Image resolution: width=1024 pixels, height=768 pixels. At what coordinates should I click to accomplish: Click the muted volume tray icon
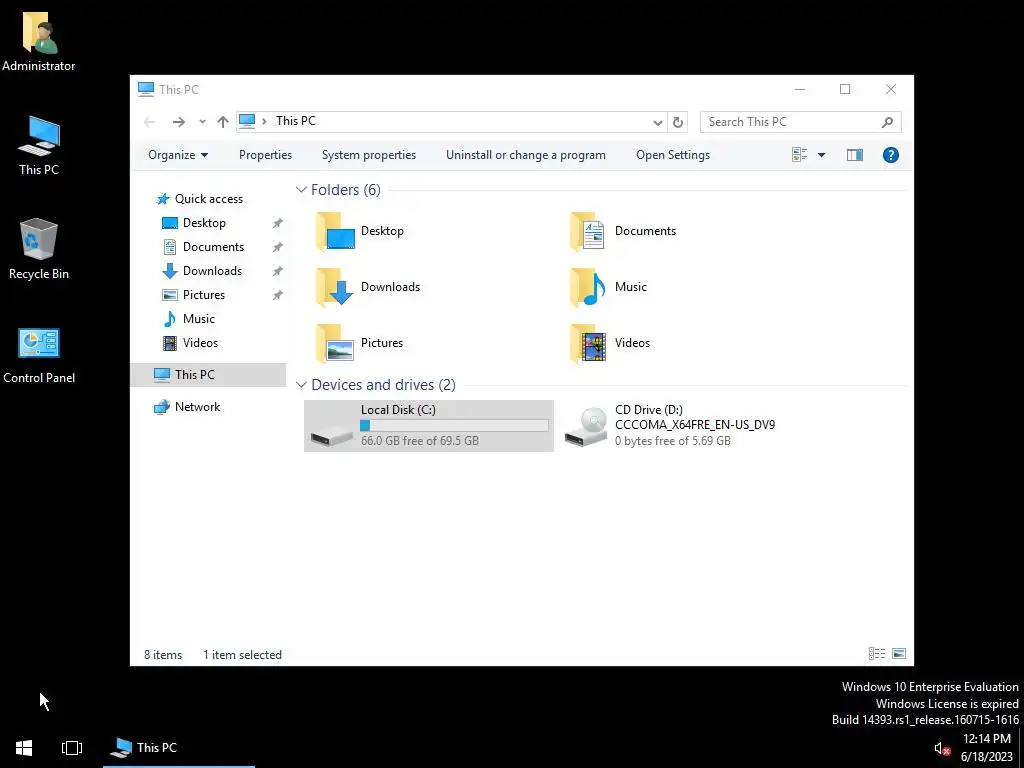[x=942, y=748]
